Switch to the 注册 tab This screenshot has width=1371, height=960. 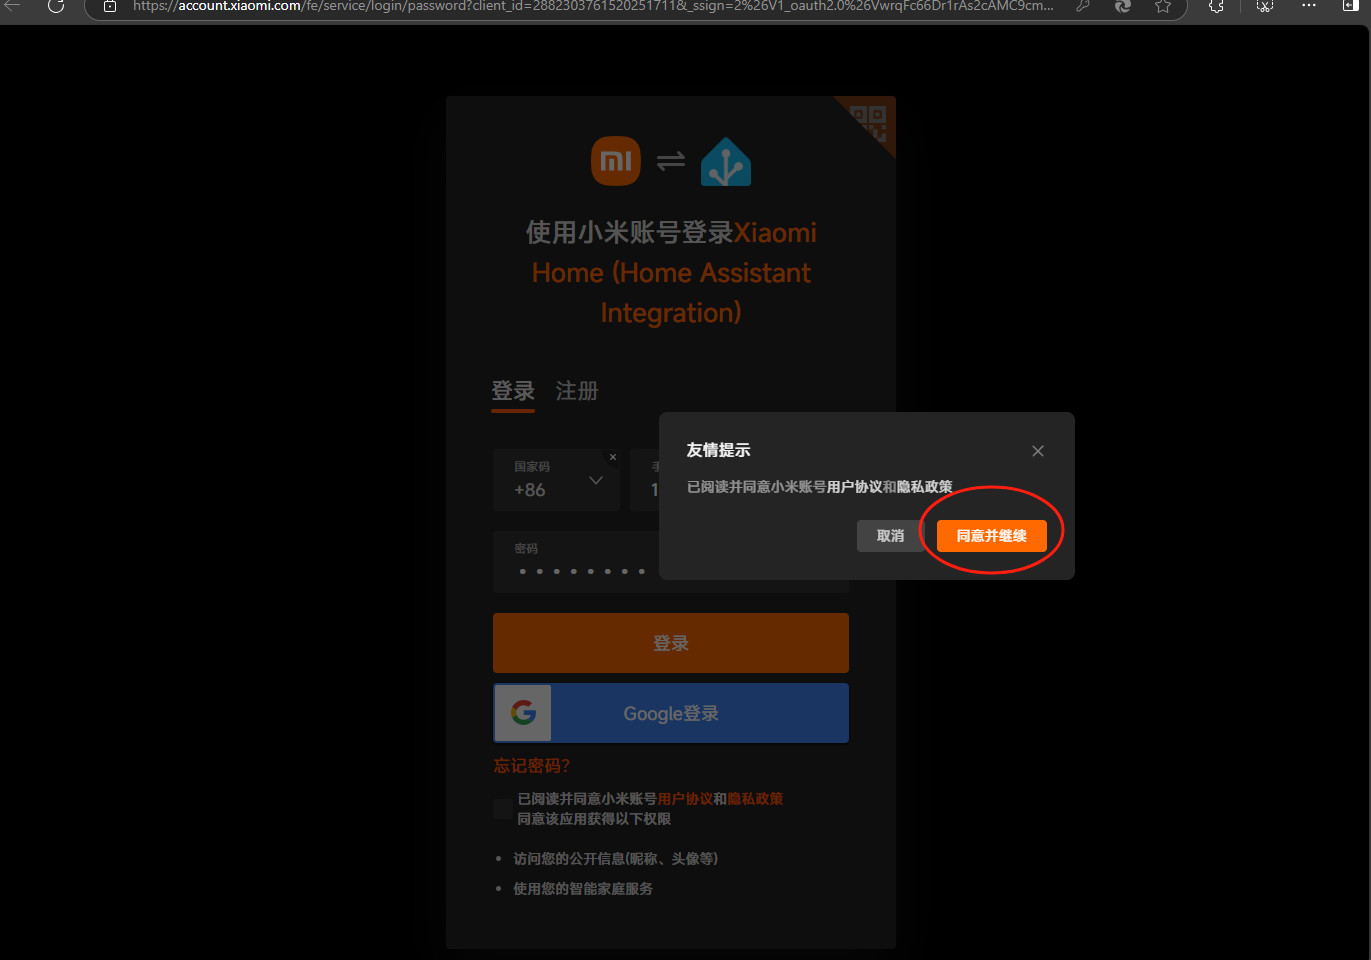[x=577, y=391]
